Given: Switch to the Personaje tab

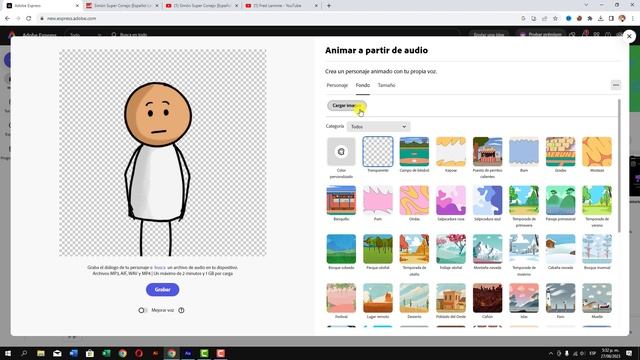Looking at the screenshot, I should [337, 85].
